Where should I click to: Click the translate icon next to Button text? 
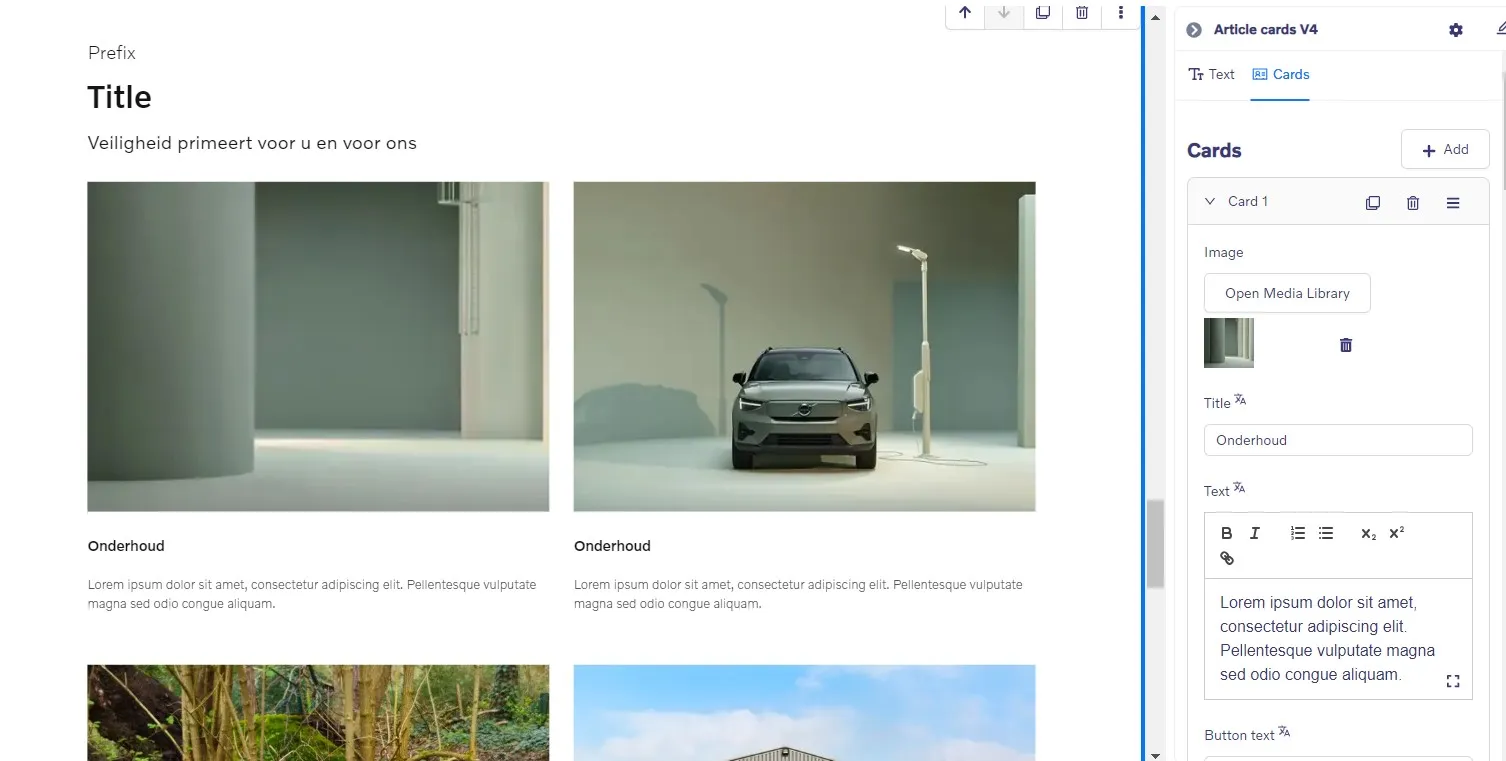[x=1284, y=732]
